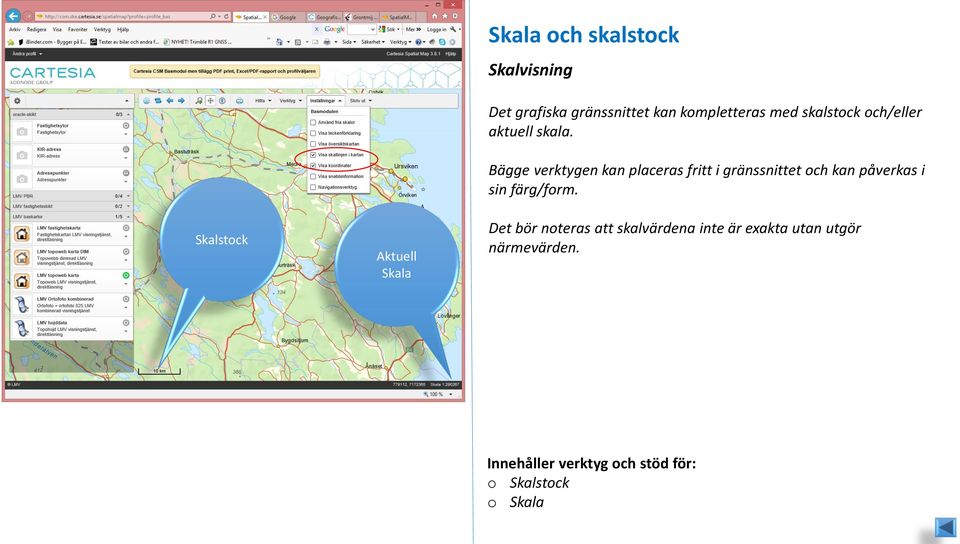The image size is (960, 544).
Task: Click the refresh layers icon in map toolbar
Action: (x=158, y=100)
